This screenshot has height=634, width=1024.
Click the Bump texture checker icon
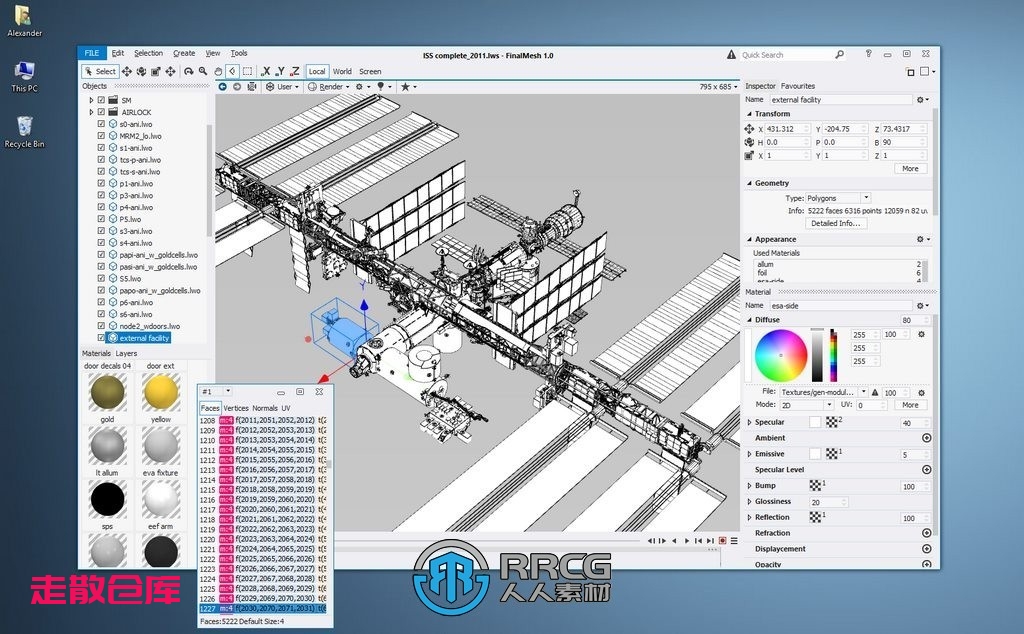[x=815, y=486]
